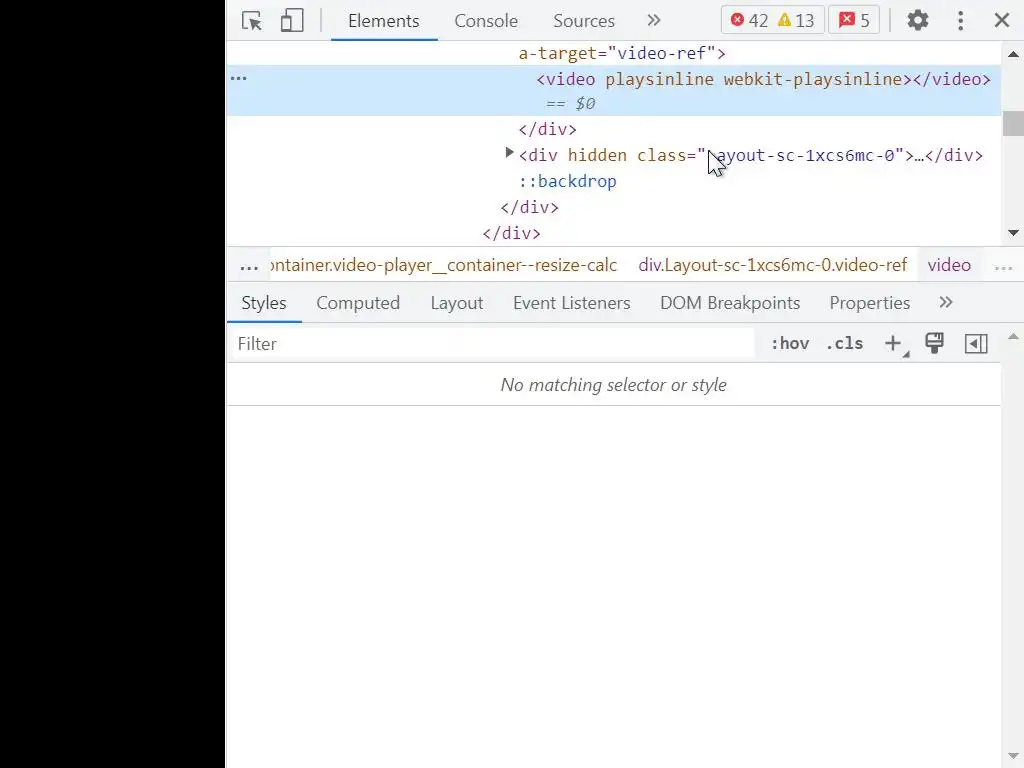Viewport: 1024px width, 768px height.
Task: Open the Elements panel tab
Action: pos(383,21)
